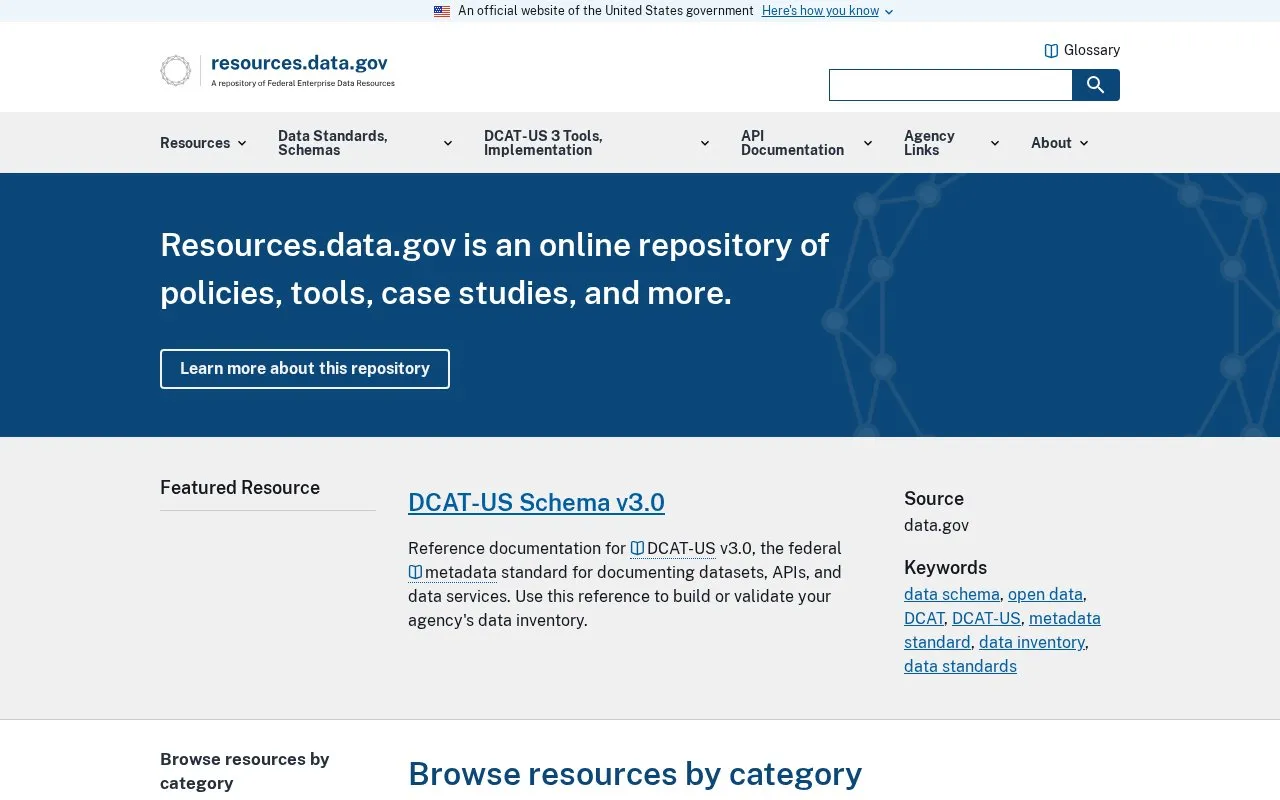Click the open data keyword

pyautogui.click(x=1045, y=594)
